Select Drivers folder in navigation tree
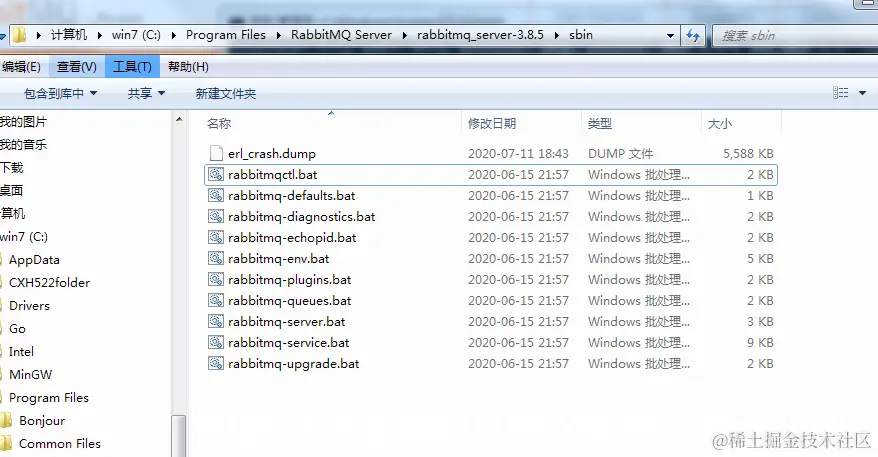878x457 pixels. [x=29, y=305]
